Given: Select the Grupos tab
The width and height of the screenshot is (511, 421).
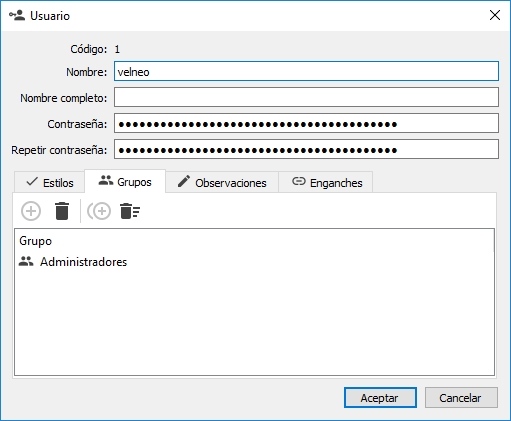Looking at the screenshot, I should pyautogui.click(x=125, y=182).
